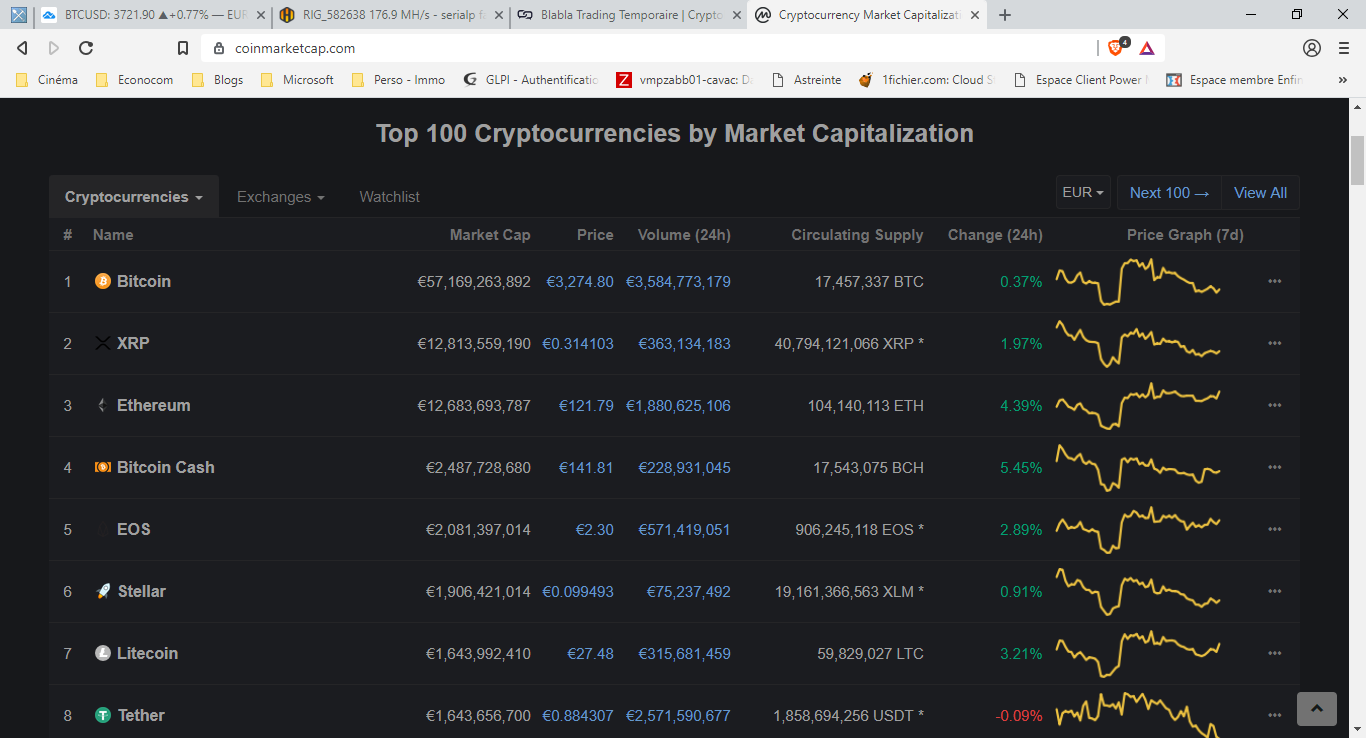The width and height of the screenshot is (1366, 738).
Task: Open the Bitcoin Cash name link
Action: [x=165, y=468]
